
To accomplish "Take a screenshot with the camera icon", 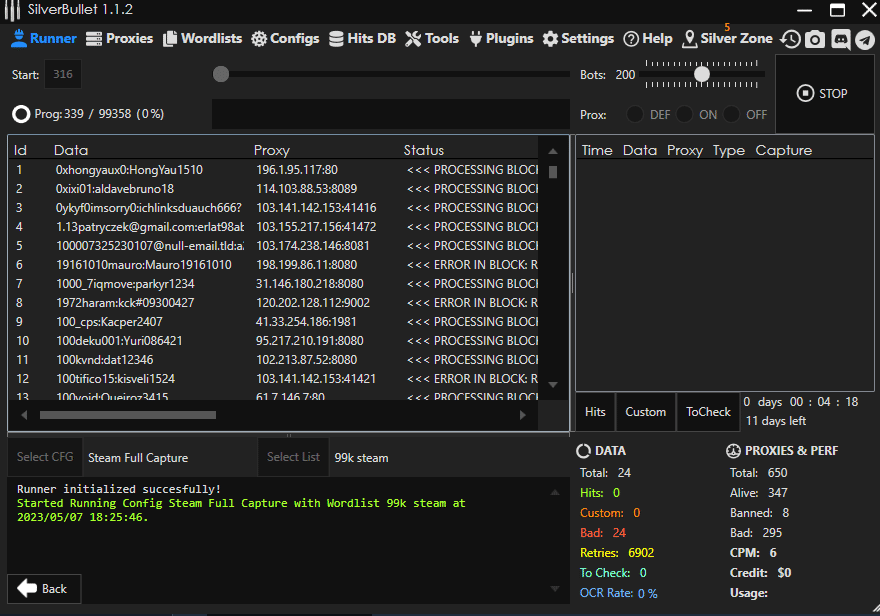I will point(815,39).
